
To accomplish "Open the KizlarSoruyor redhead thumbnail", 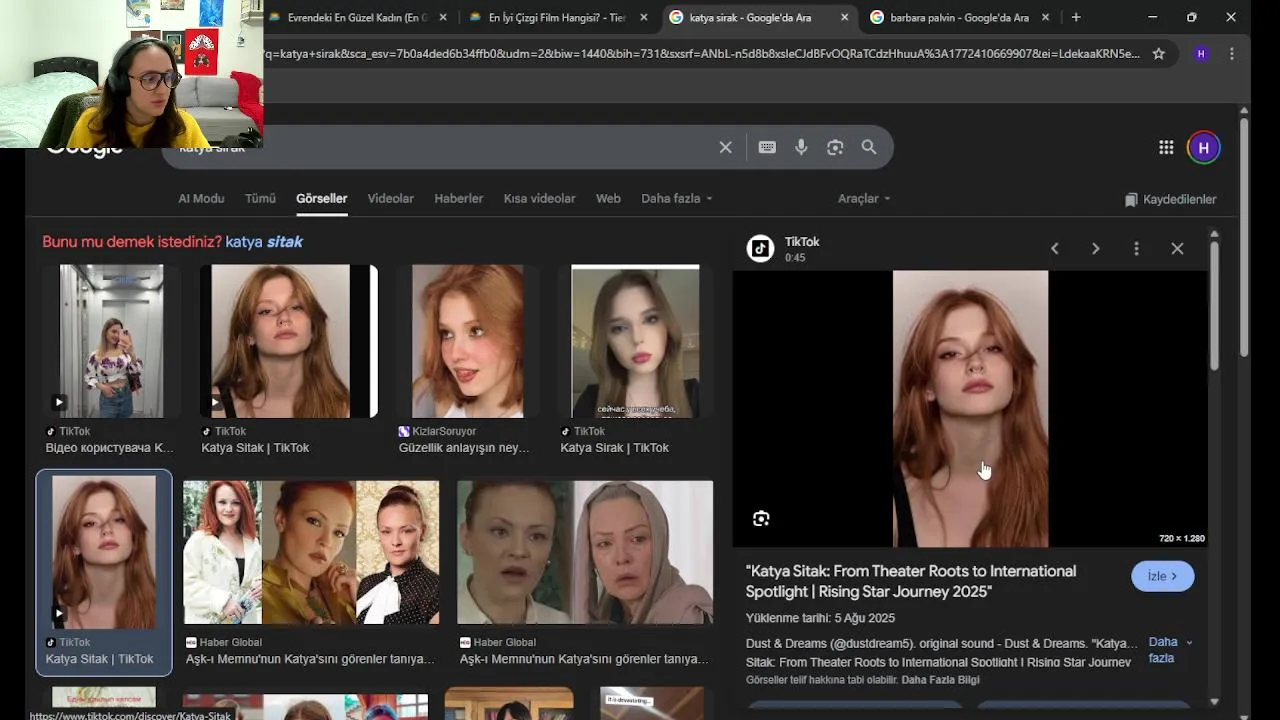I will [467, 341].
